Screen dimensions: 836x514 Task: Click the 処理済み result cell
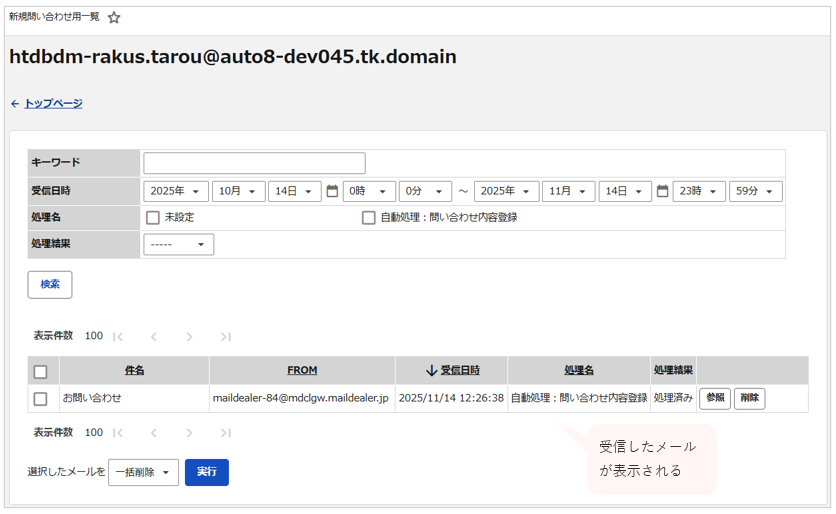673,398
